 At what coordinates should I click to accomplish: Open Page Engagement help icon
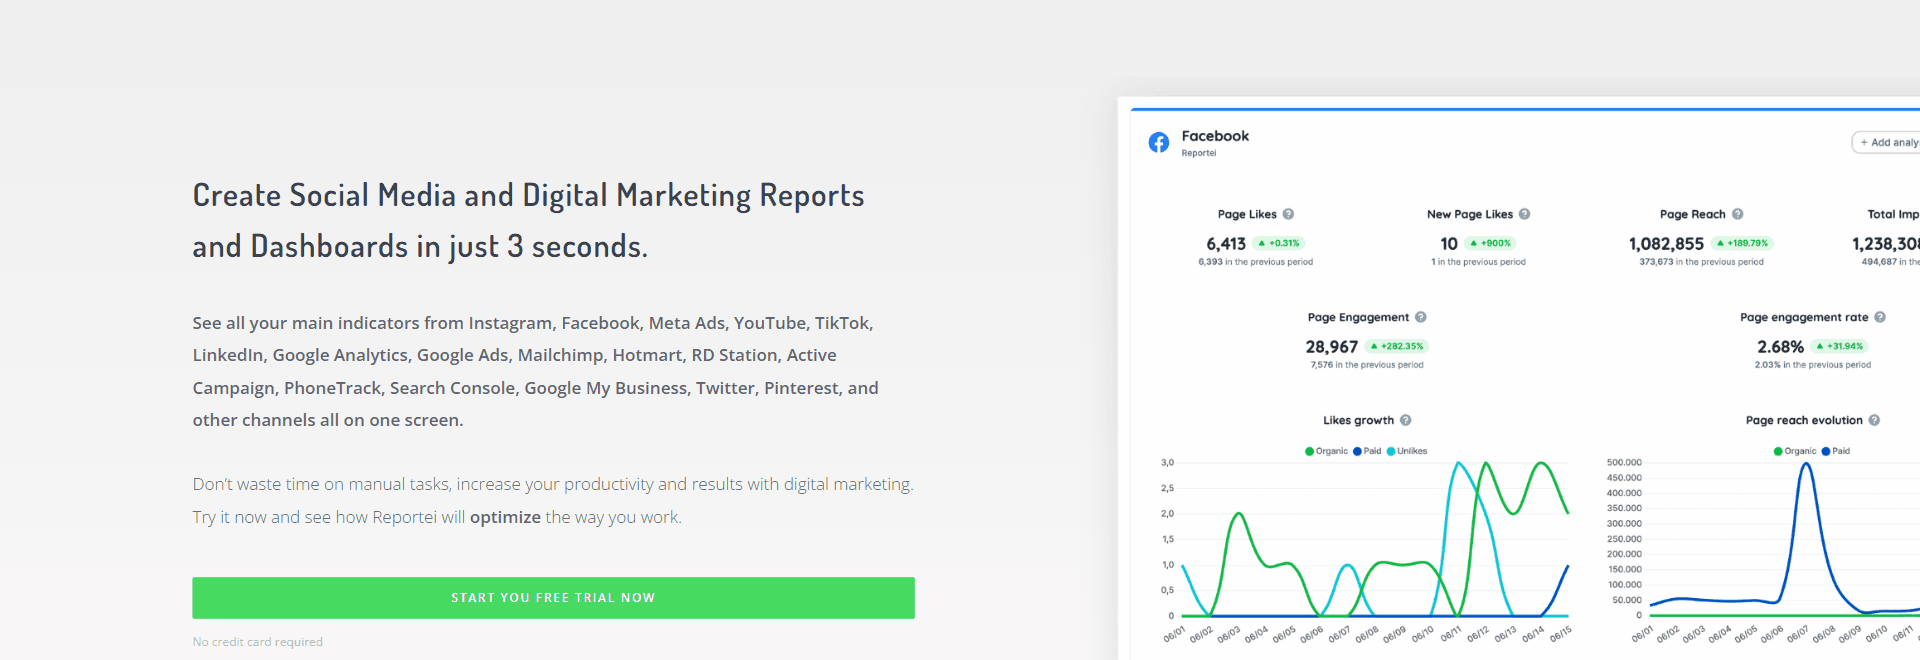[x=1420, y=317]
